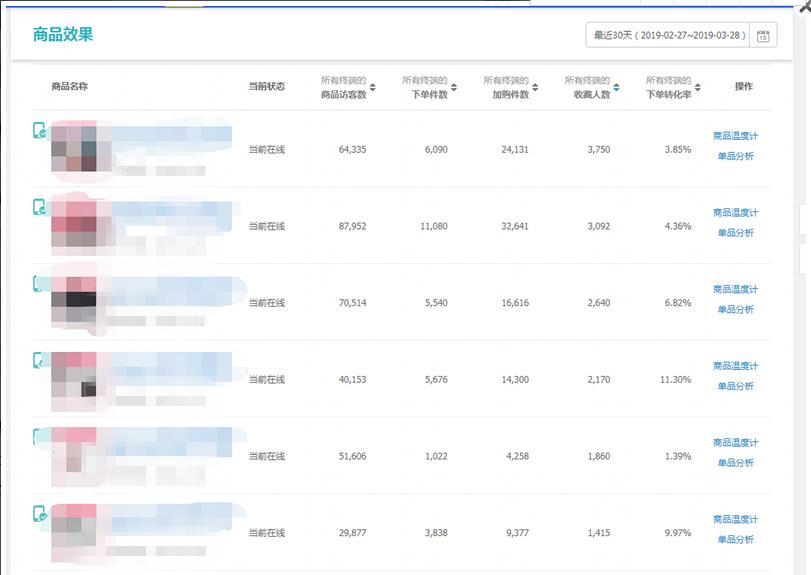This screenshot has width=811, height=575.
Task: Click the mobile icon on the 29,877 visitors row
Action: 40,514
